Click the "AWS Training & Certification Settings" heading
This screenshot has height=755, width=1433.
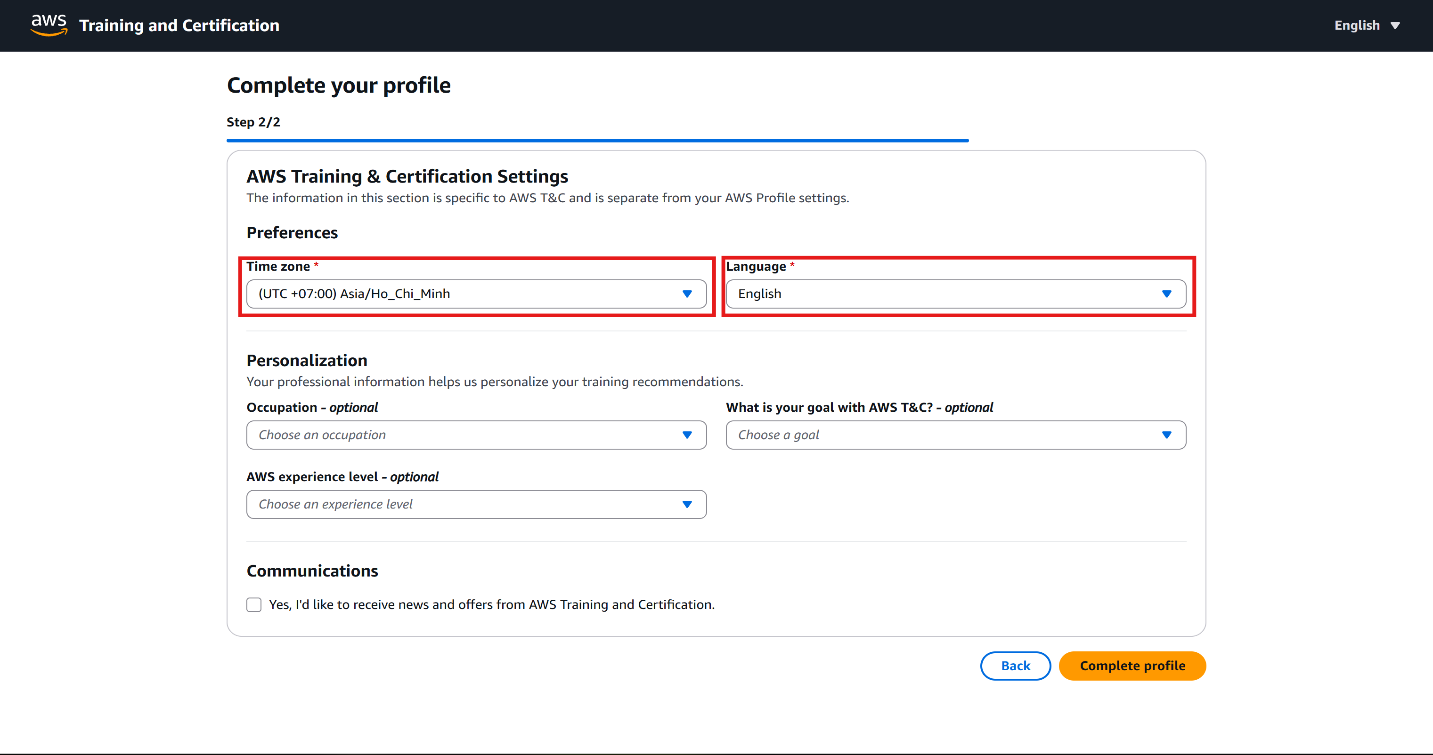408,177
